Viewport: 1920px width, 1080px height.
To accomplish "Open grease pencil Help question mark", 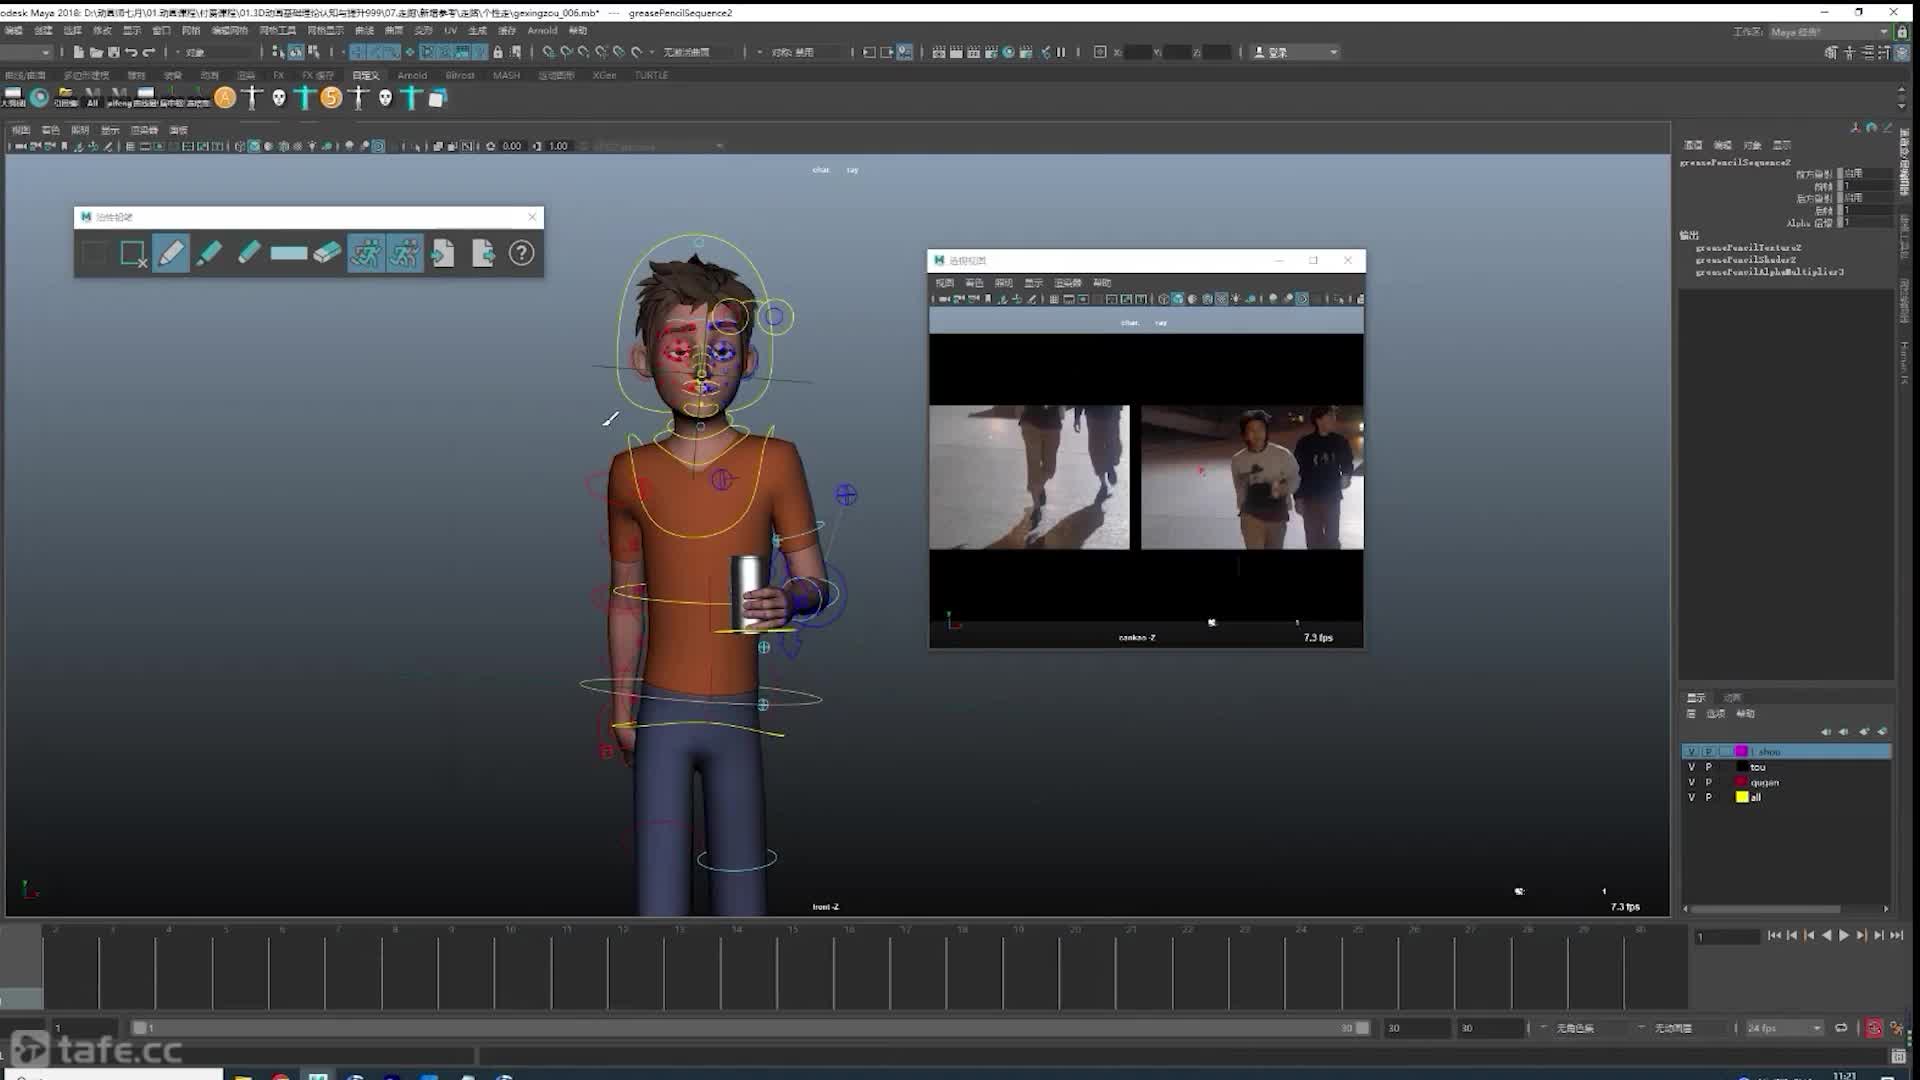I will pyautogui.click(x=521, y=253).
